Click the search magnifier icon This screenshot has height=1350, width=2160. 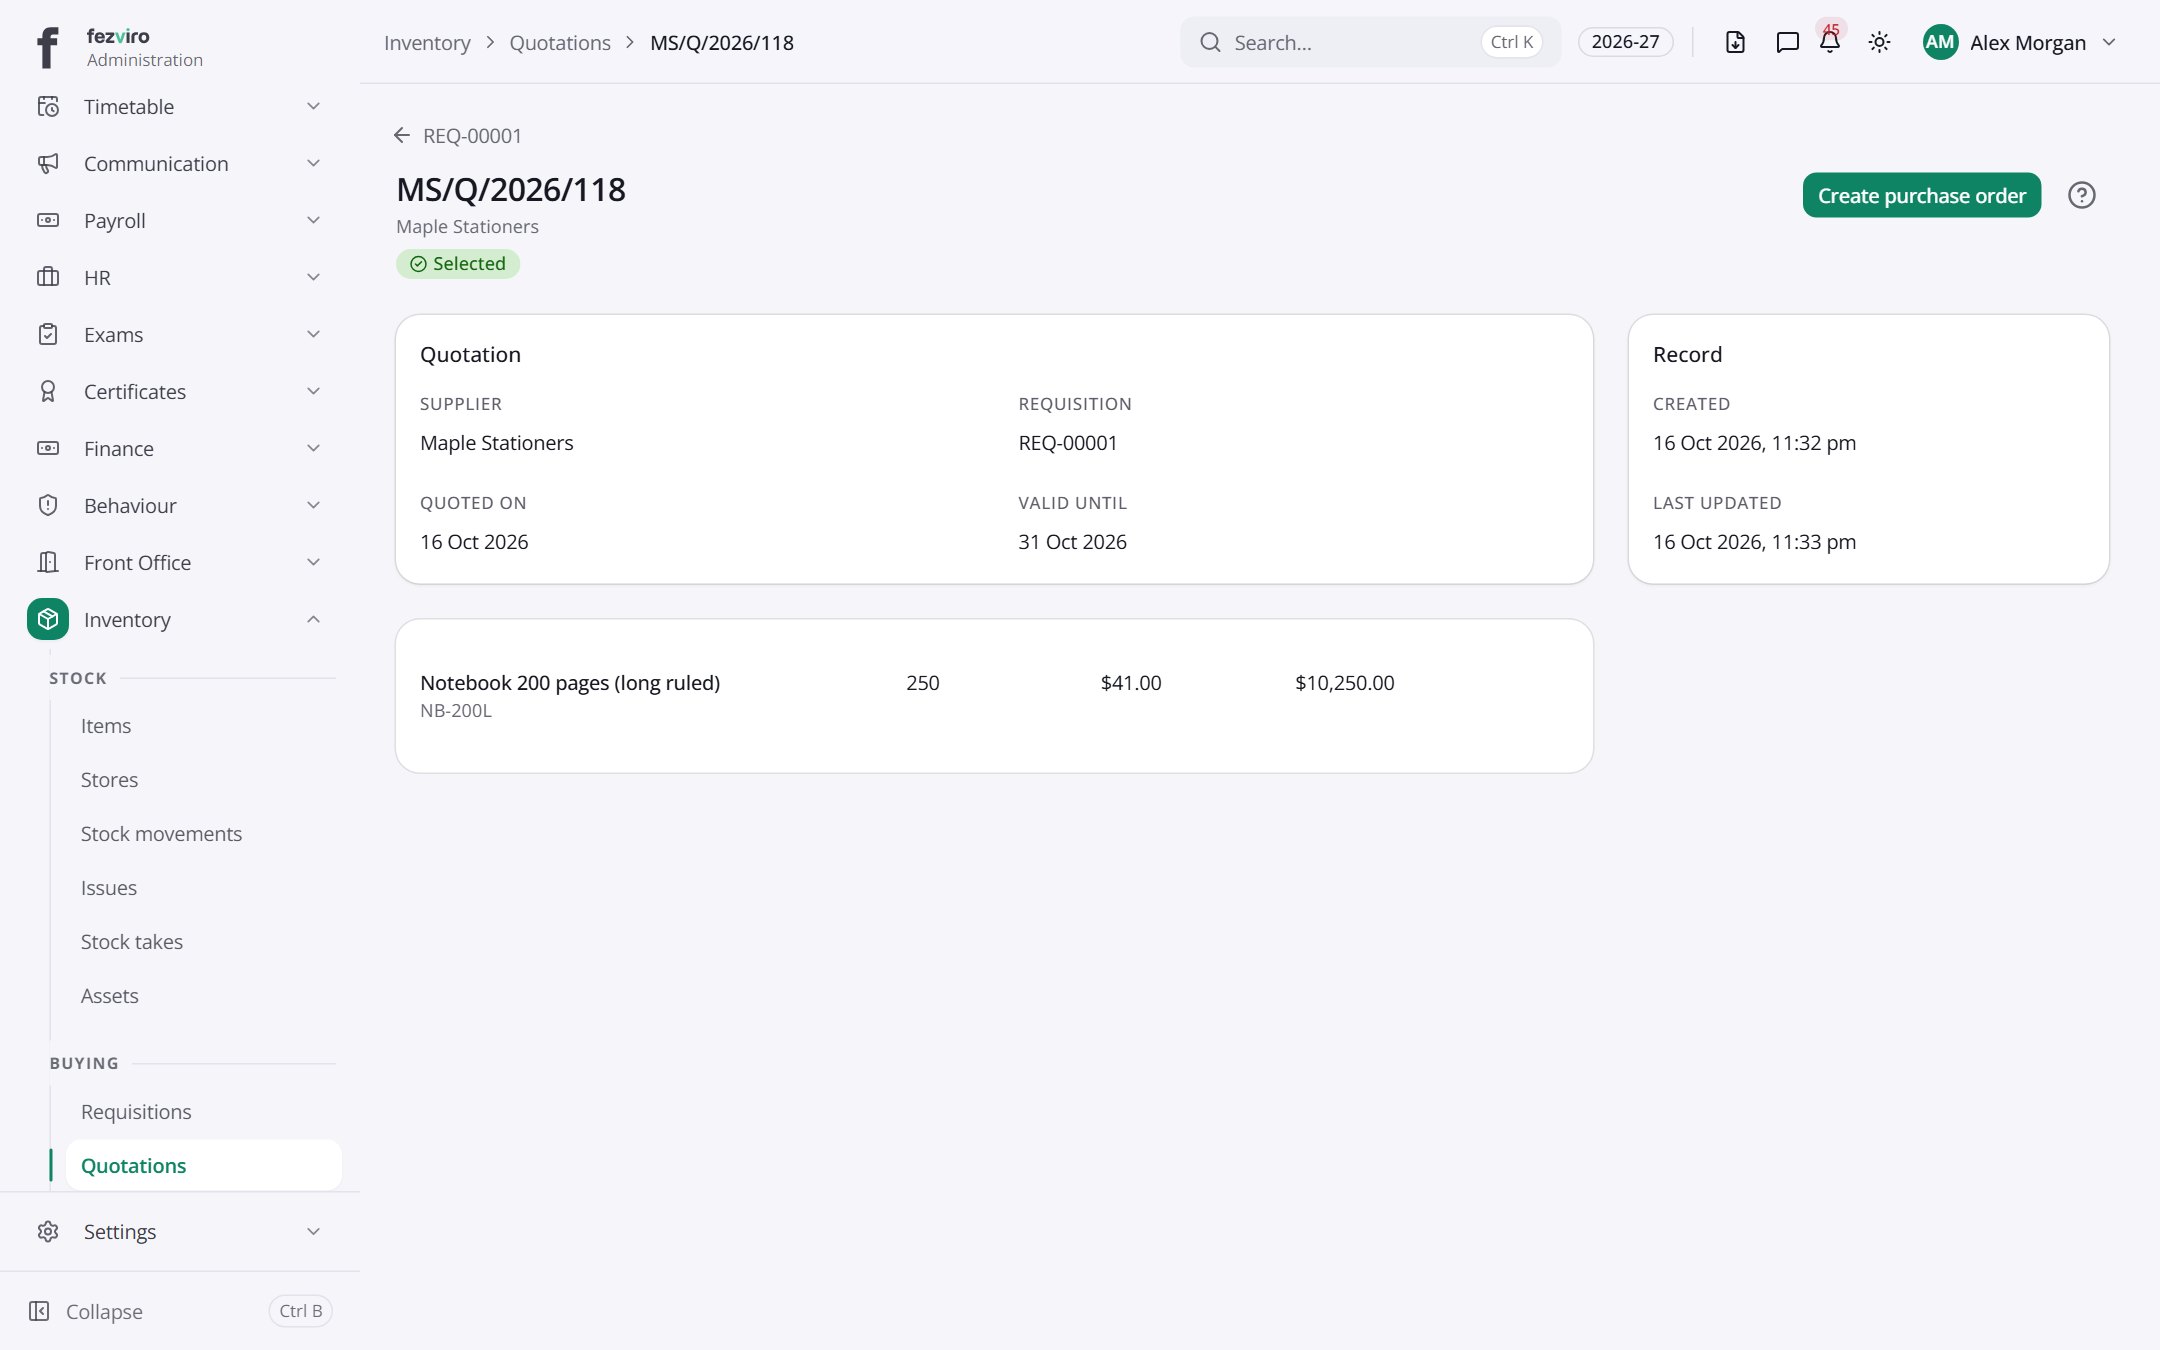1210,42
